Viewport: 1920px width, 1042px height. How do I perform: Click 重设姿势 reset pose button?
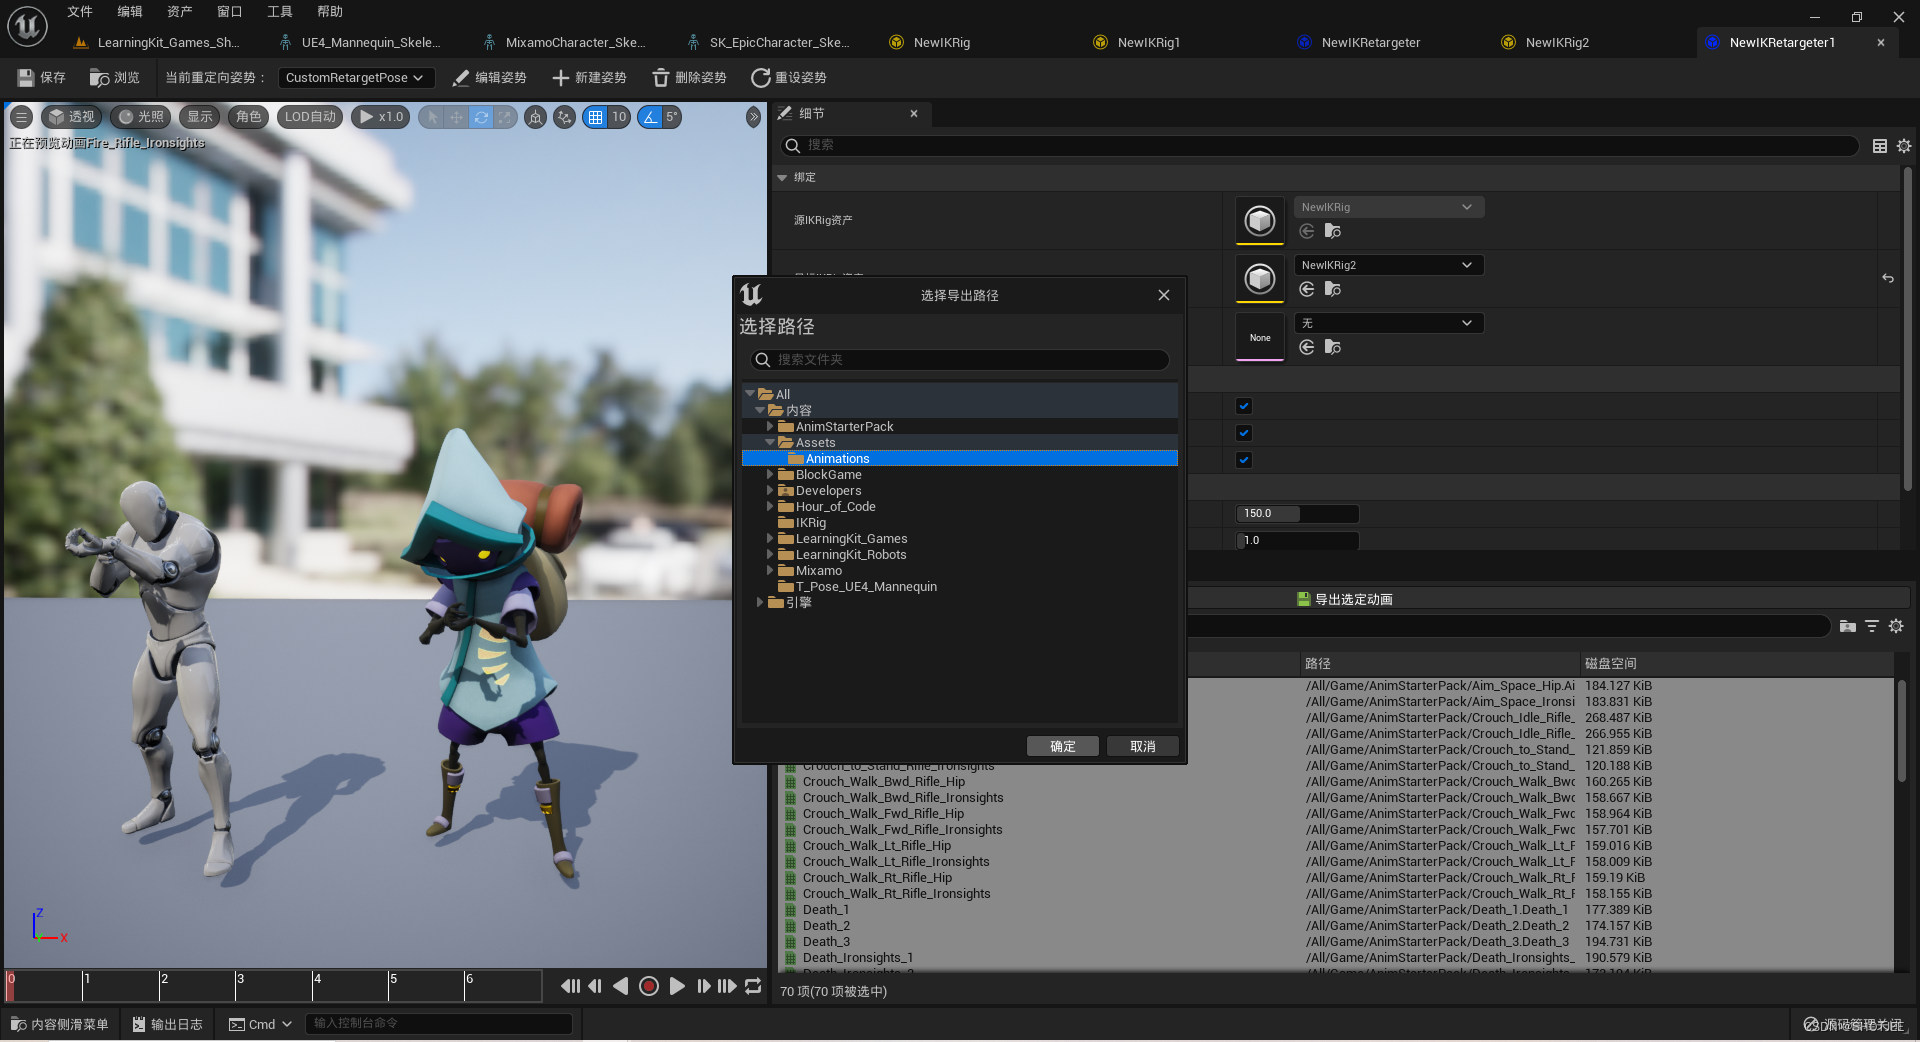tap(789, 78)
